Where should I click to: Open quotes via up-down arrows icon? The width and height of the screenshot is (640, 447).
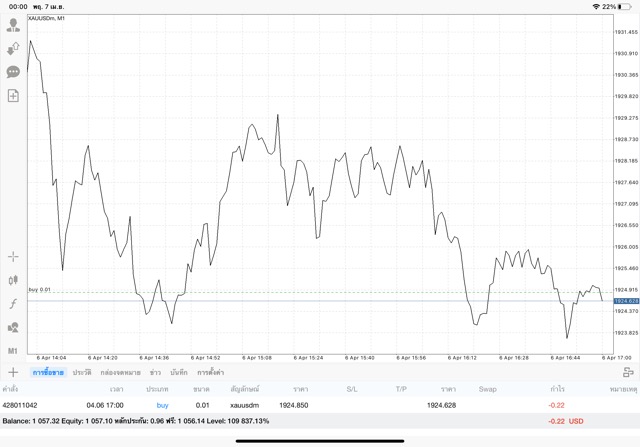[x=13, y=48]
